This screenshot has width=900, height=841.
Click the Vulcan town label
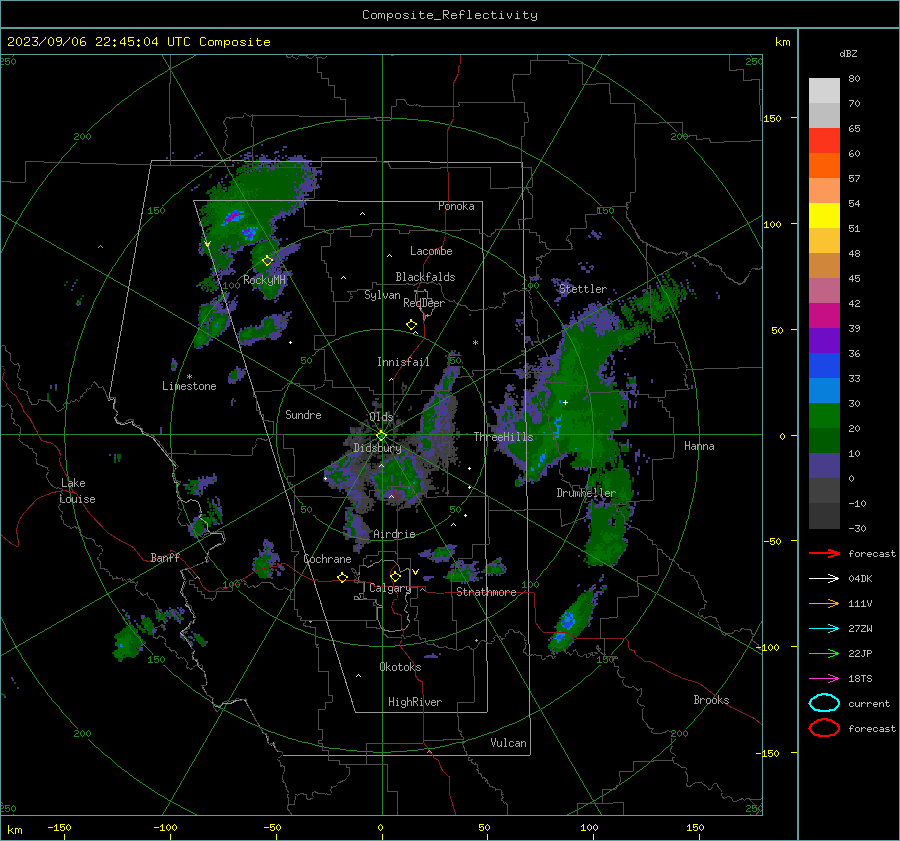tap(508, 743)
